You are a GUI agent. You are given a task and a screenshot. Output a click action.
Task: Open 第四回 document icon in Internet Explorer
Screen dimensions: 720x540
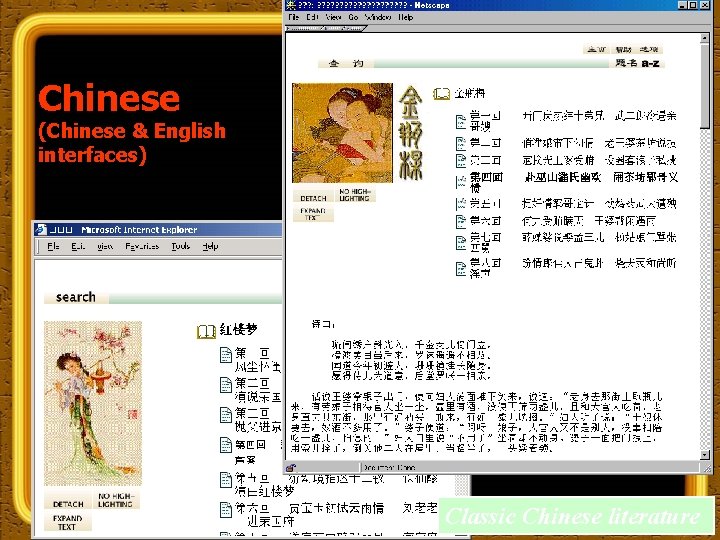click(226, 445)
